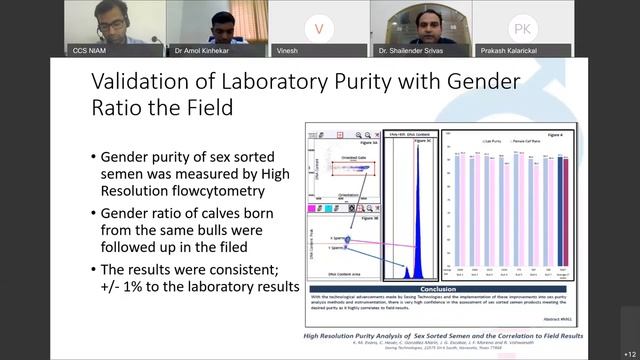Click the Figure 4 bar chart panel

point(508,205)
